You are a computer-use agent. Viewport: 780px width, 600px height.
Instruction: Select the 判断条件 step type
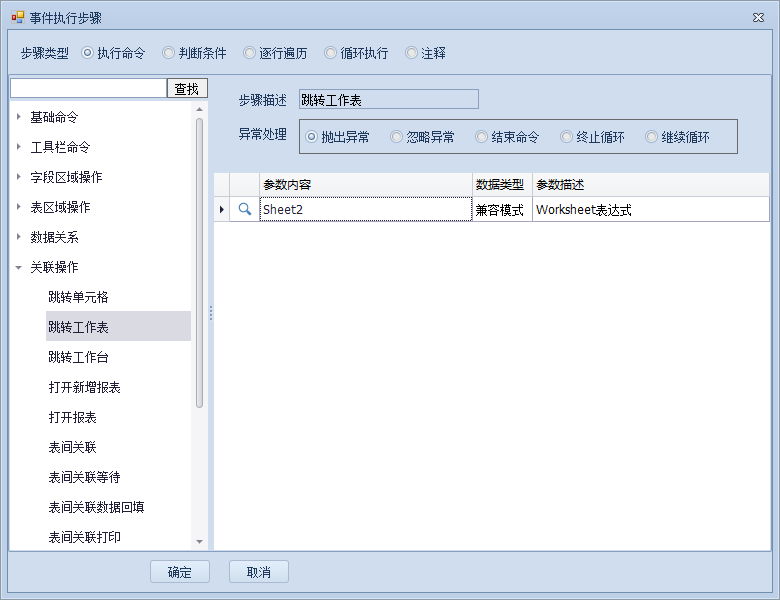[195, 53]
